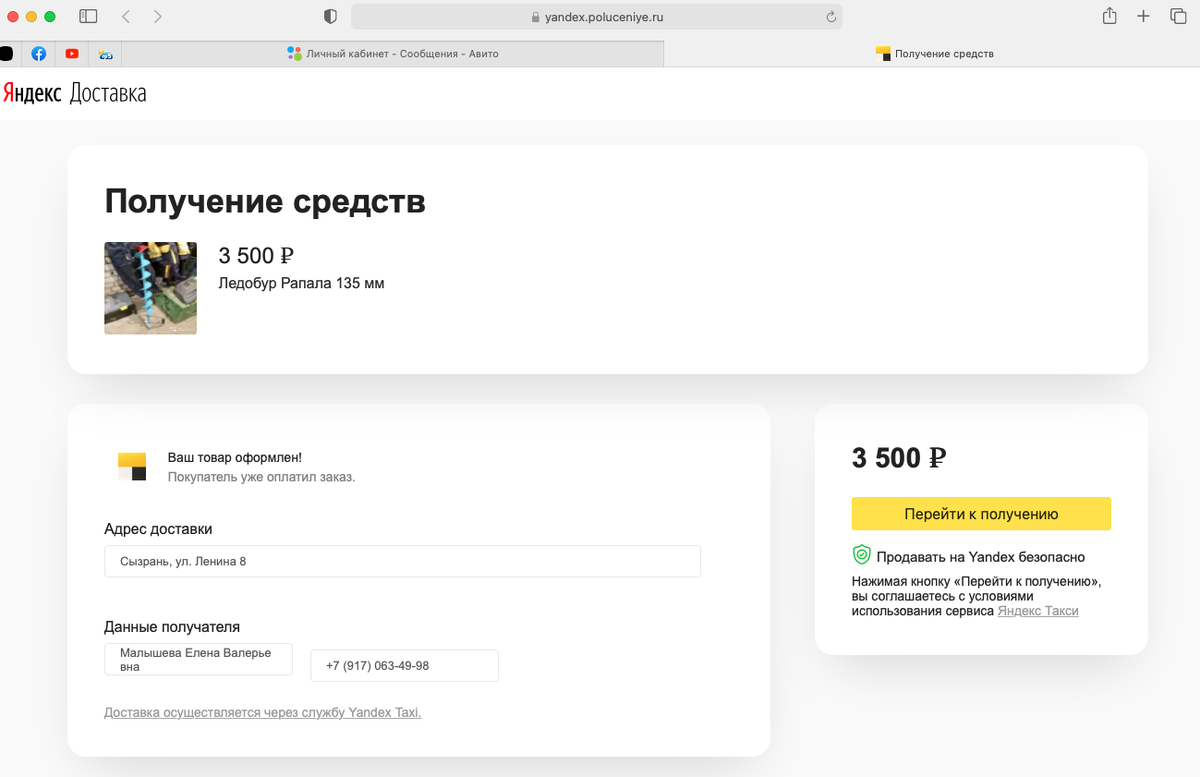Click the yellow-black logo beside Ваш товар оформлен
This screenshot has width=1200, height=777.
[x=132, y=466]
